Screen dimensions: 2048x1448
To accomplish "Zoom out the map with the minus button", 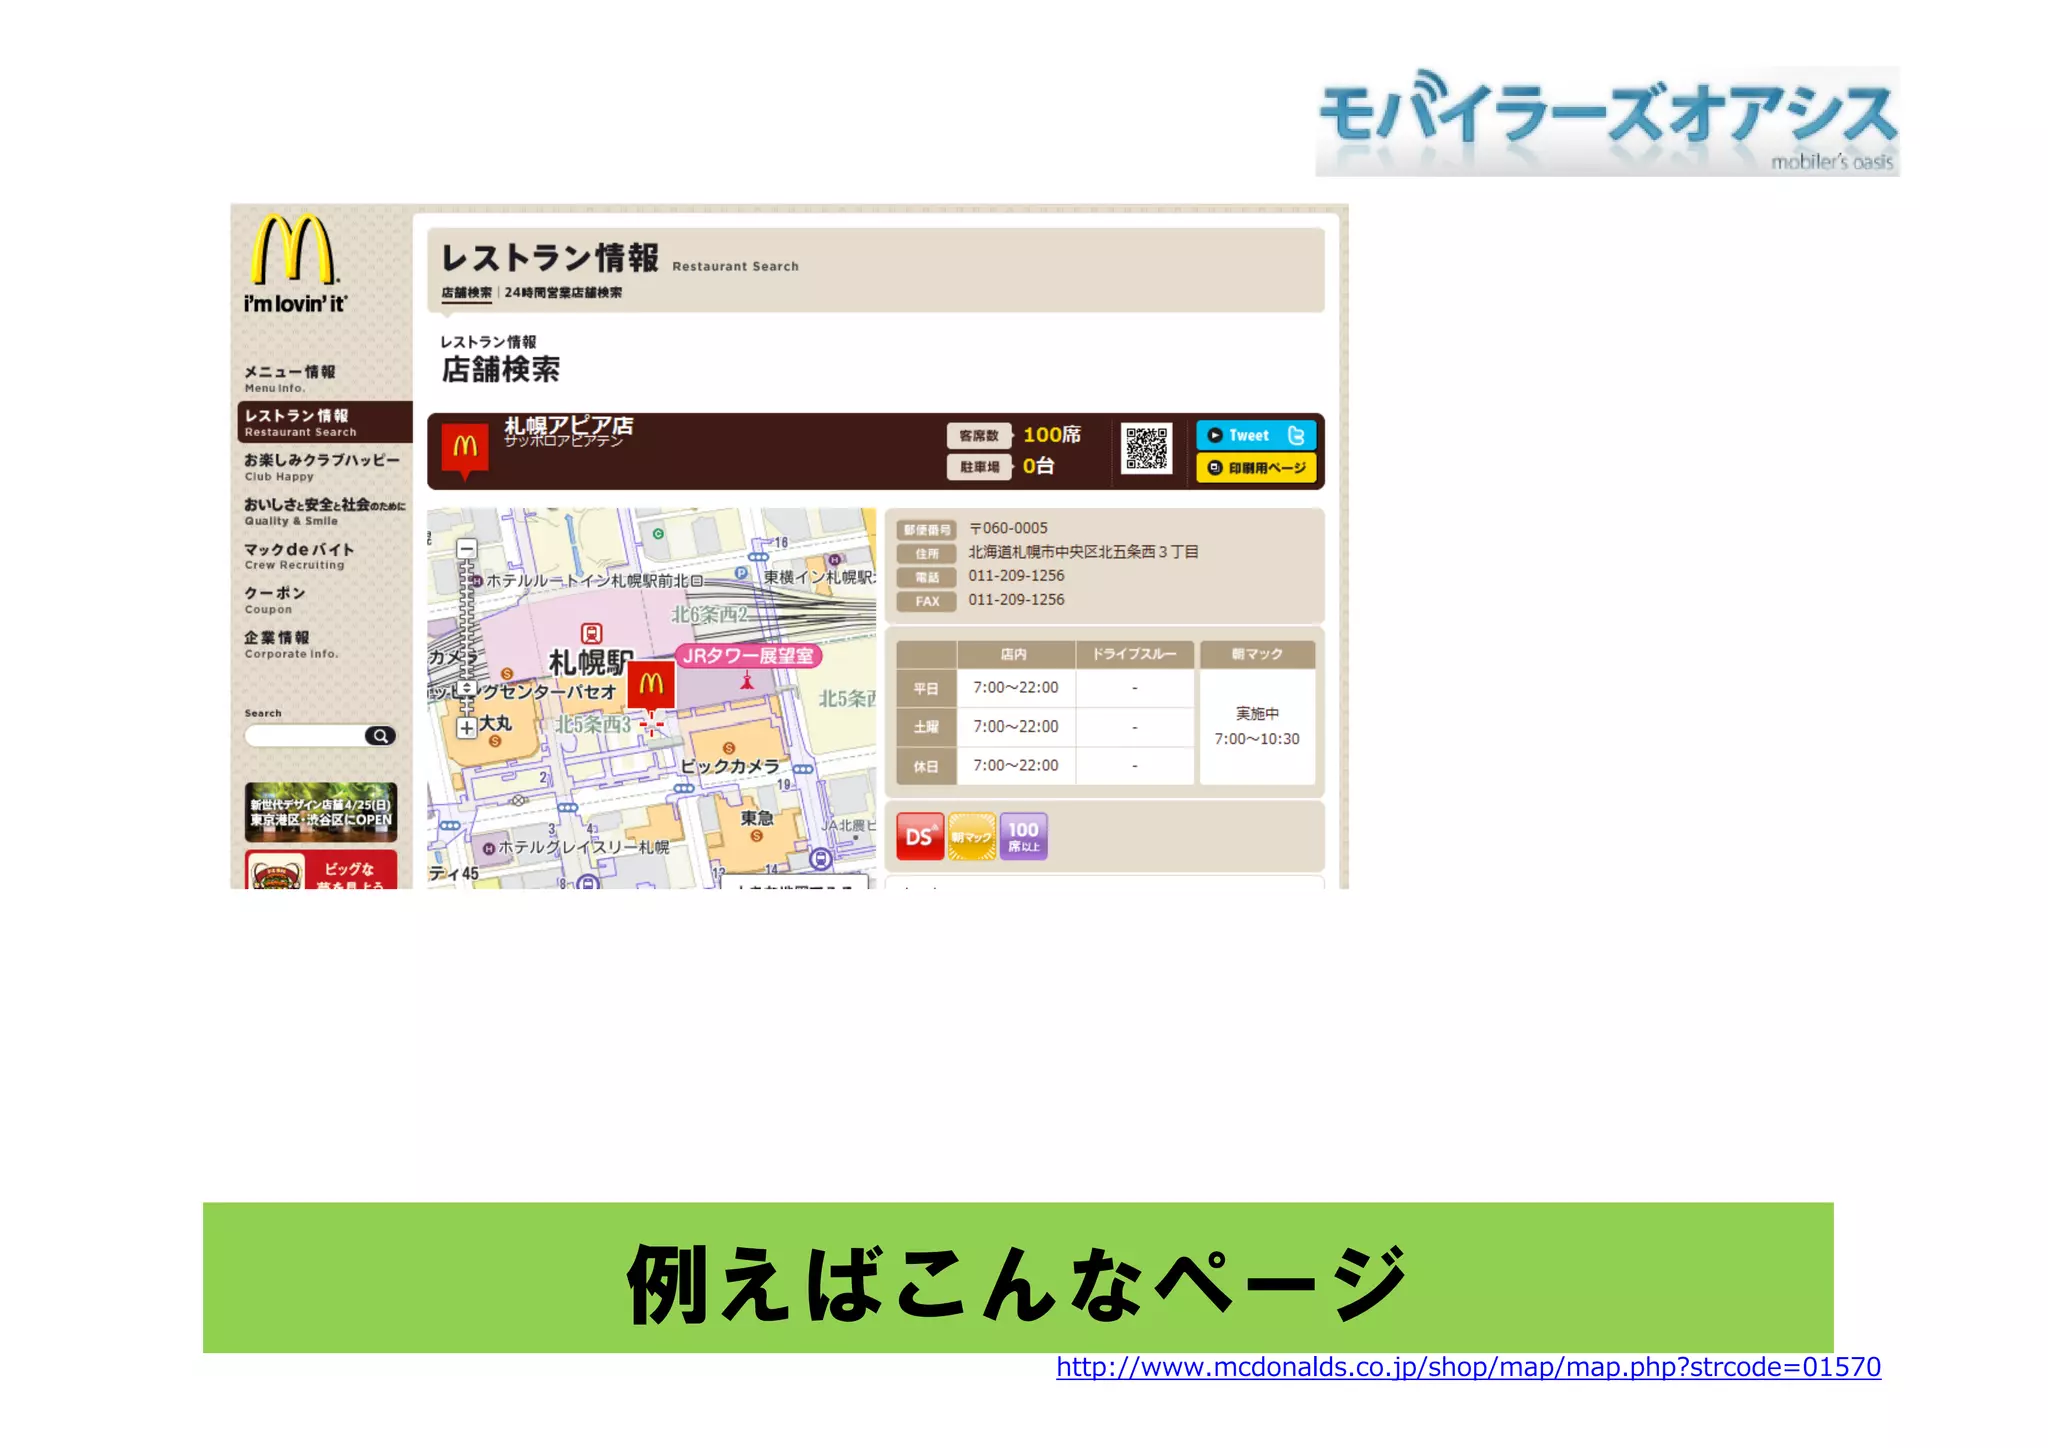I will pyautogui.click(x=467, y=549).
